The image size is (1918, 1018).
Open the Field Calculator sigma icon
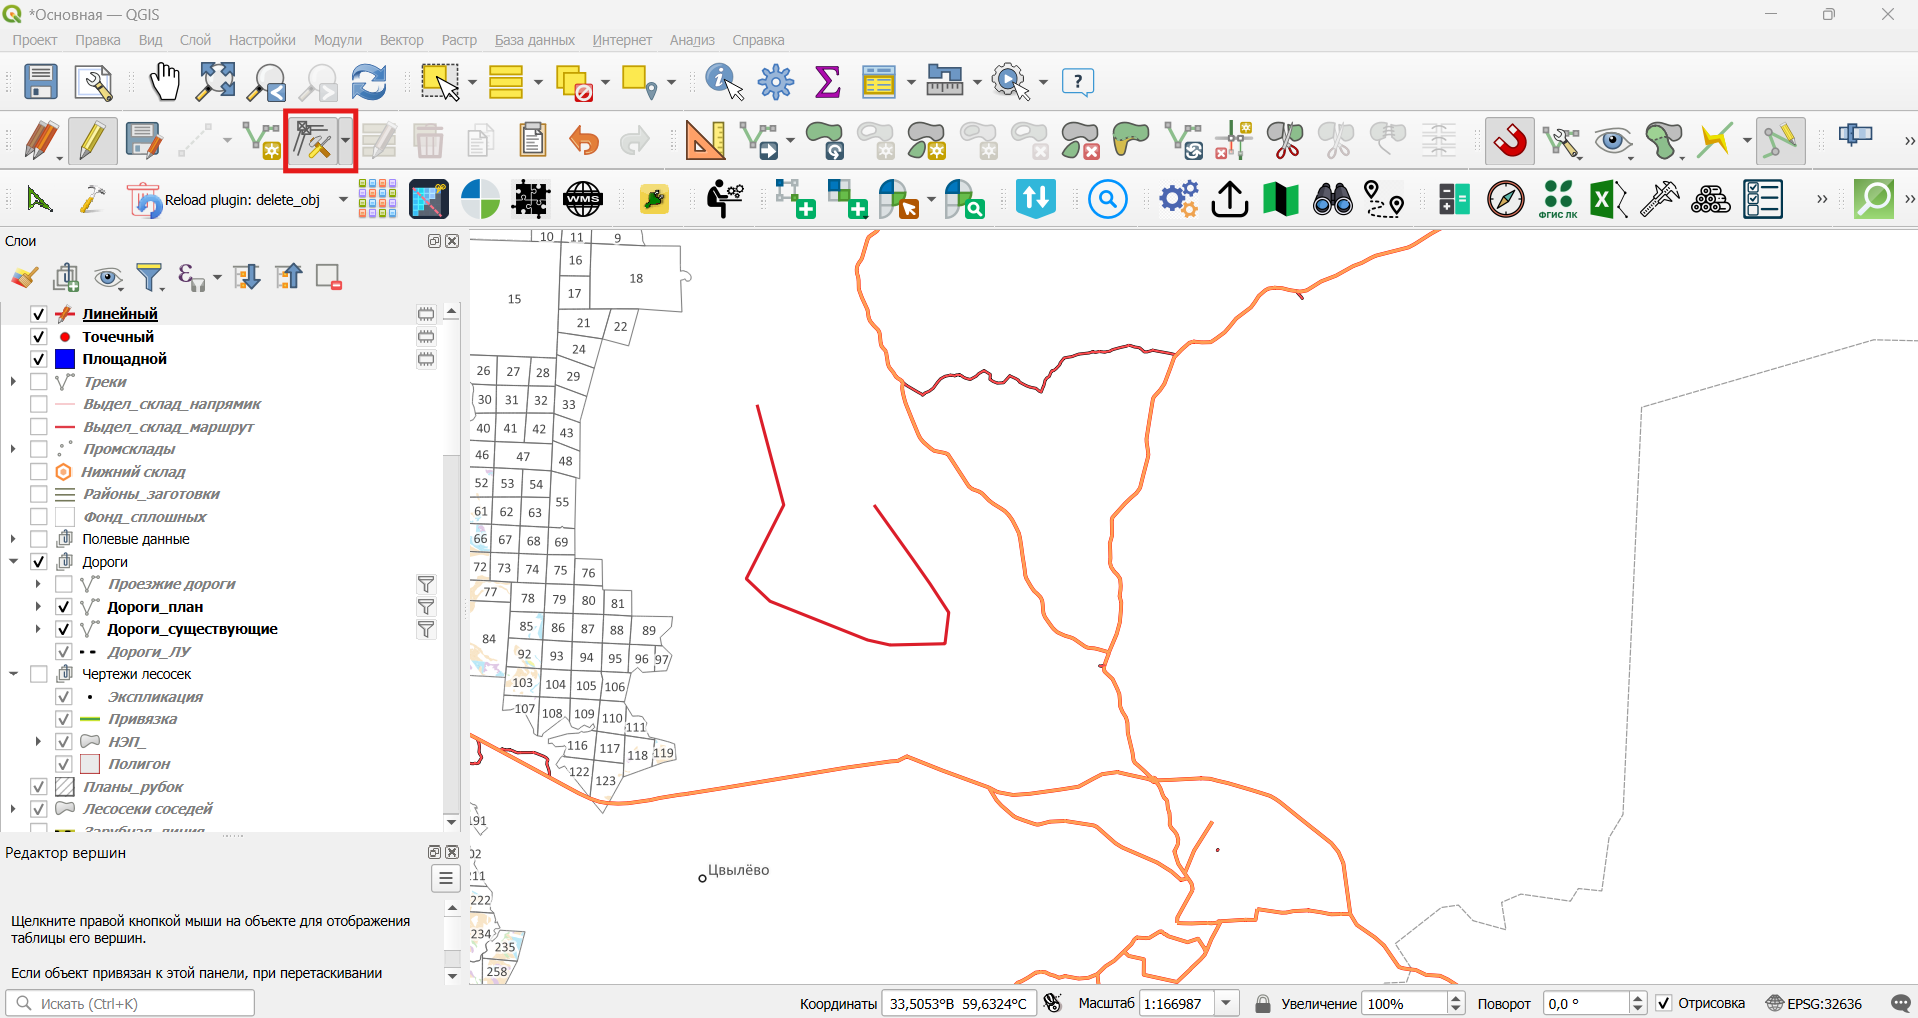828,82
